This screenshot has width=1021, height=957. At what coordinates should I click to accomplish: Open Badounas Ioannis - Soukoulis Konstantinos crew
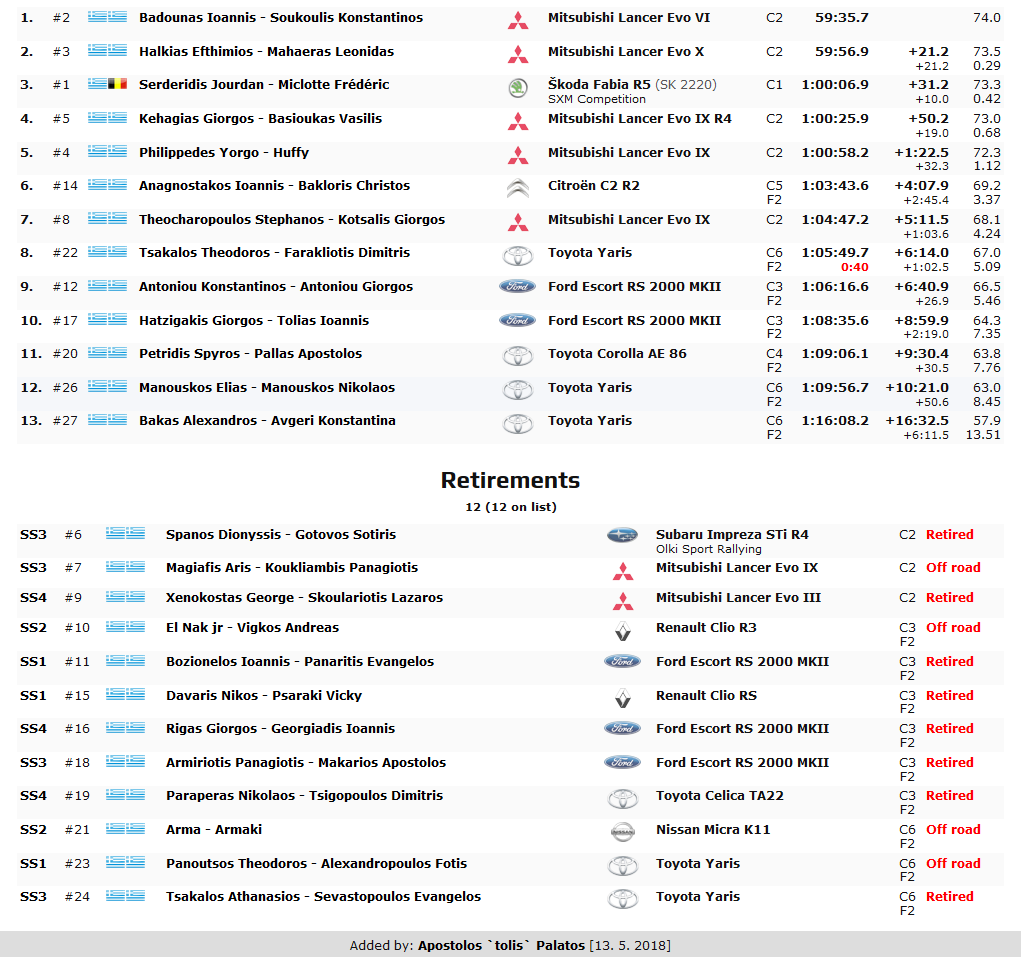tap(281, 18)
